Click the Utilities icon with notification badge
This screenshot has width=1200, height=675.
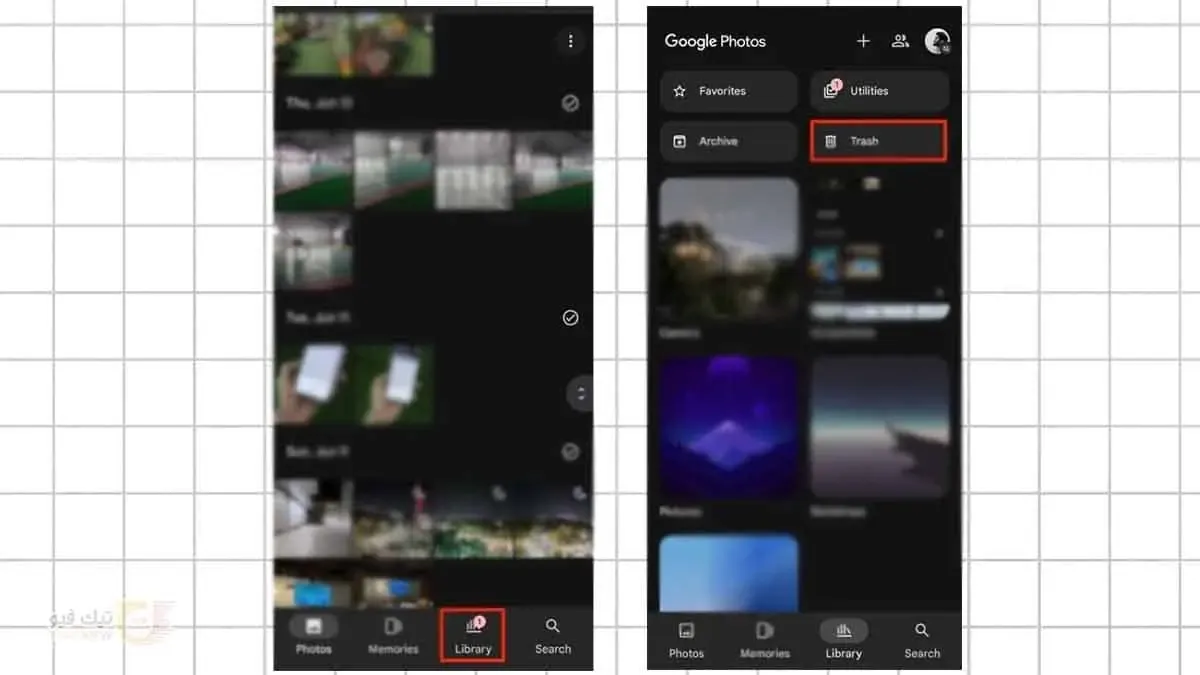click(831, 90)
